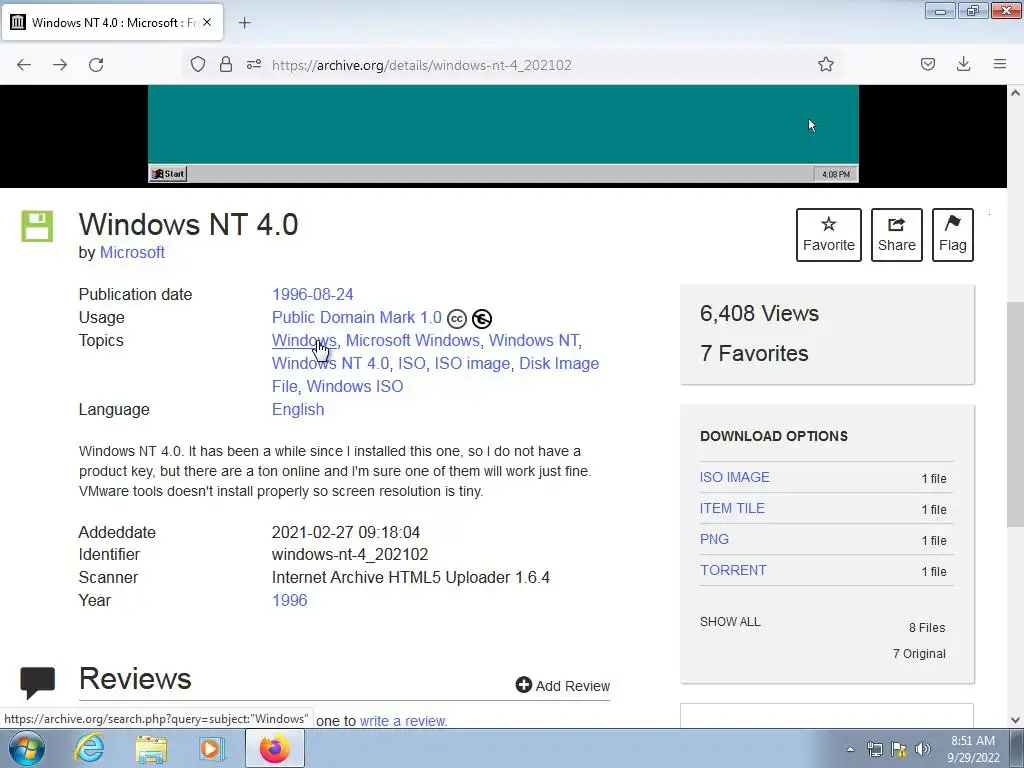
Task: Open the ISO topic link
Action: point(412,363)
